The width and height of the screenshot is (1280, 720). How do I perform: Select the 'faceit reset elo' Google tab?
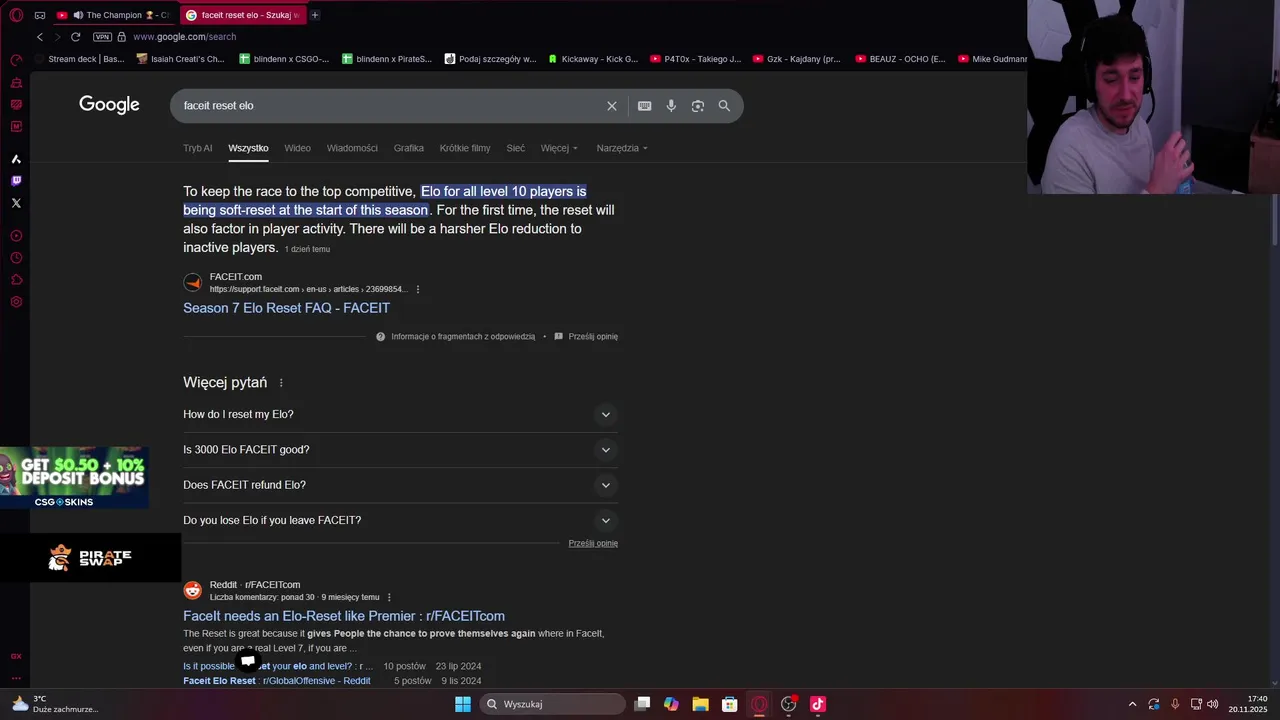[243, 15]
